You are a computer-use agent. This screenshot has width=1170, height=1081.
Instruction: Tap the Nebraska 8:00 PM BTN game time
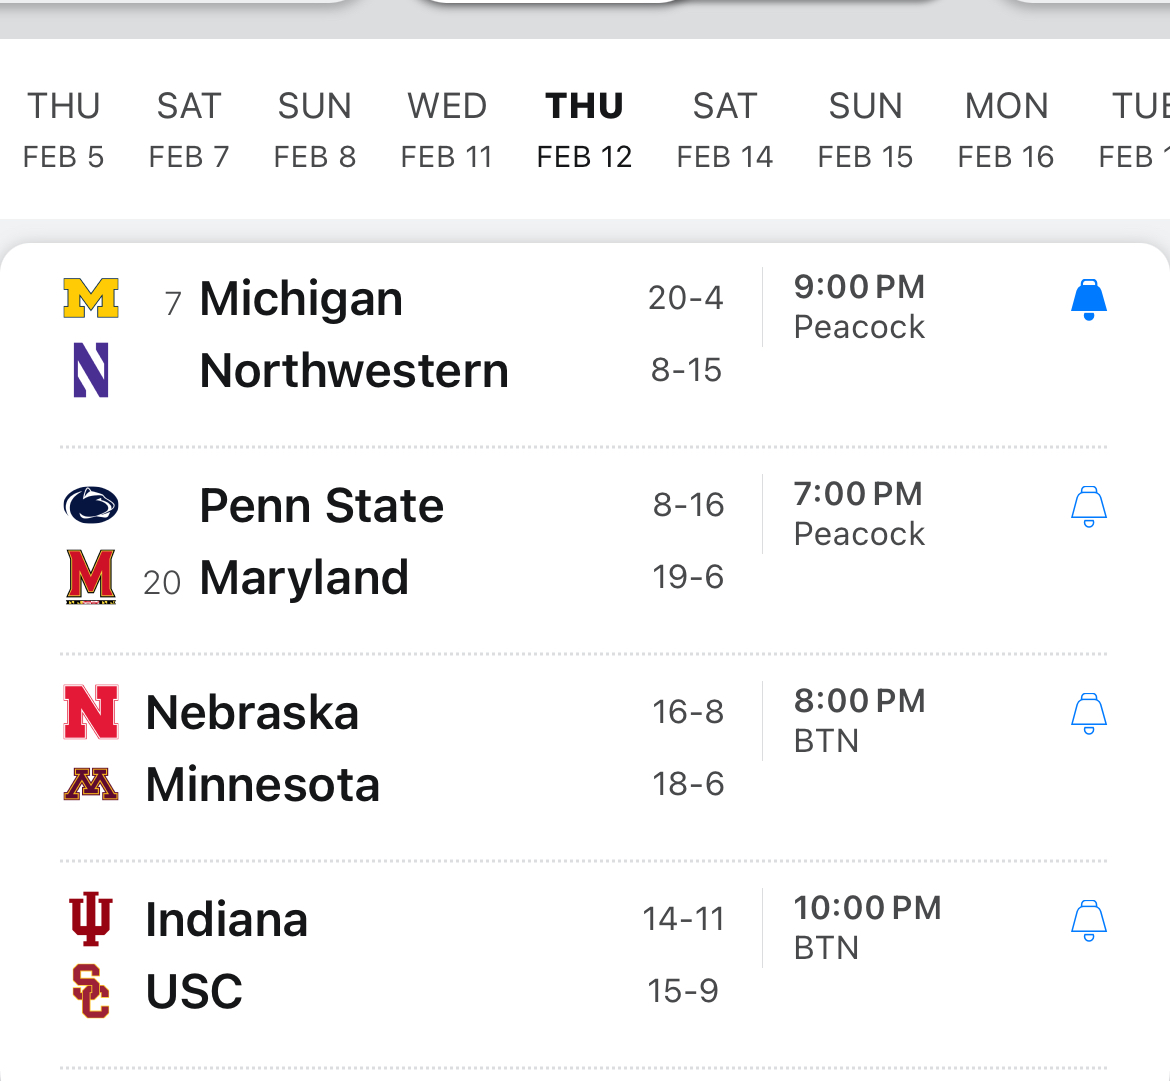859,720
